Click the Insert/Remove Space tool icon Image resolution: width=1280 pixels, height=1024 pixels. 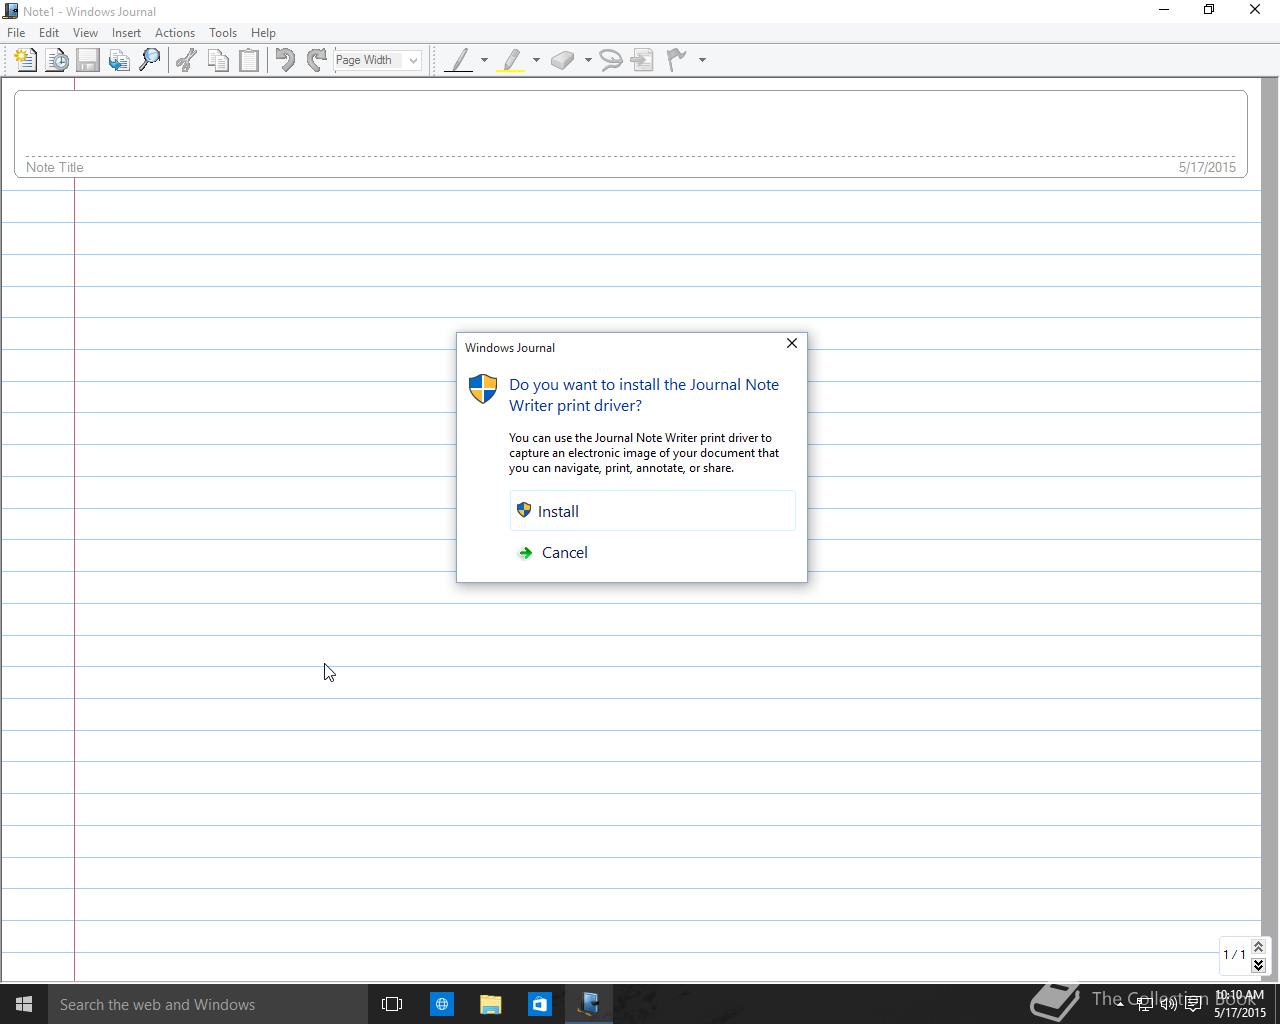tap(643, 60)
